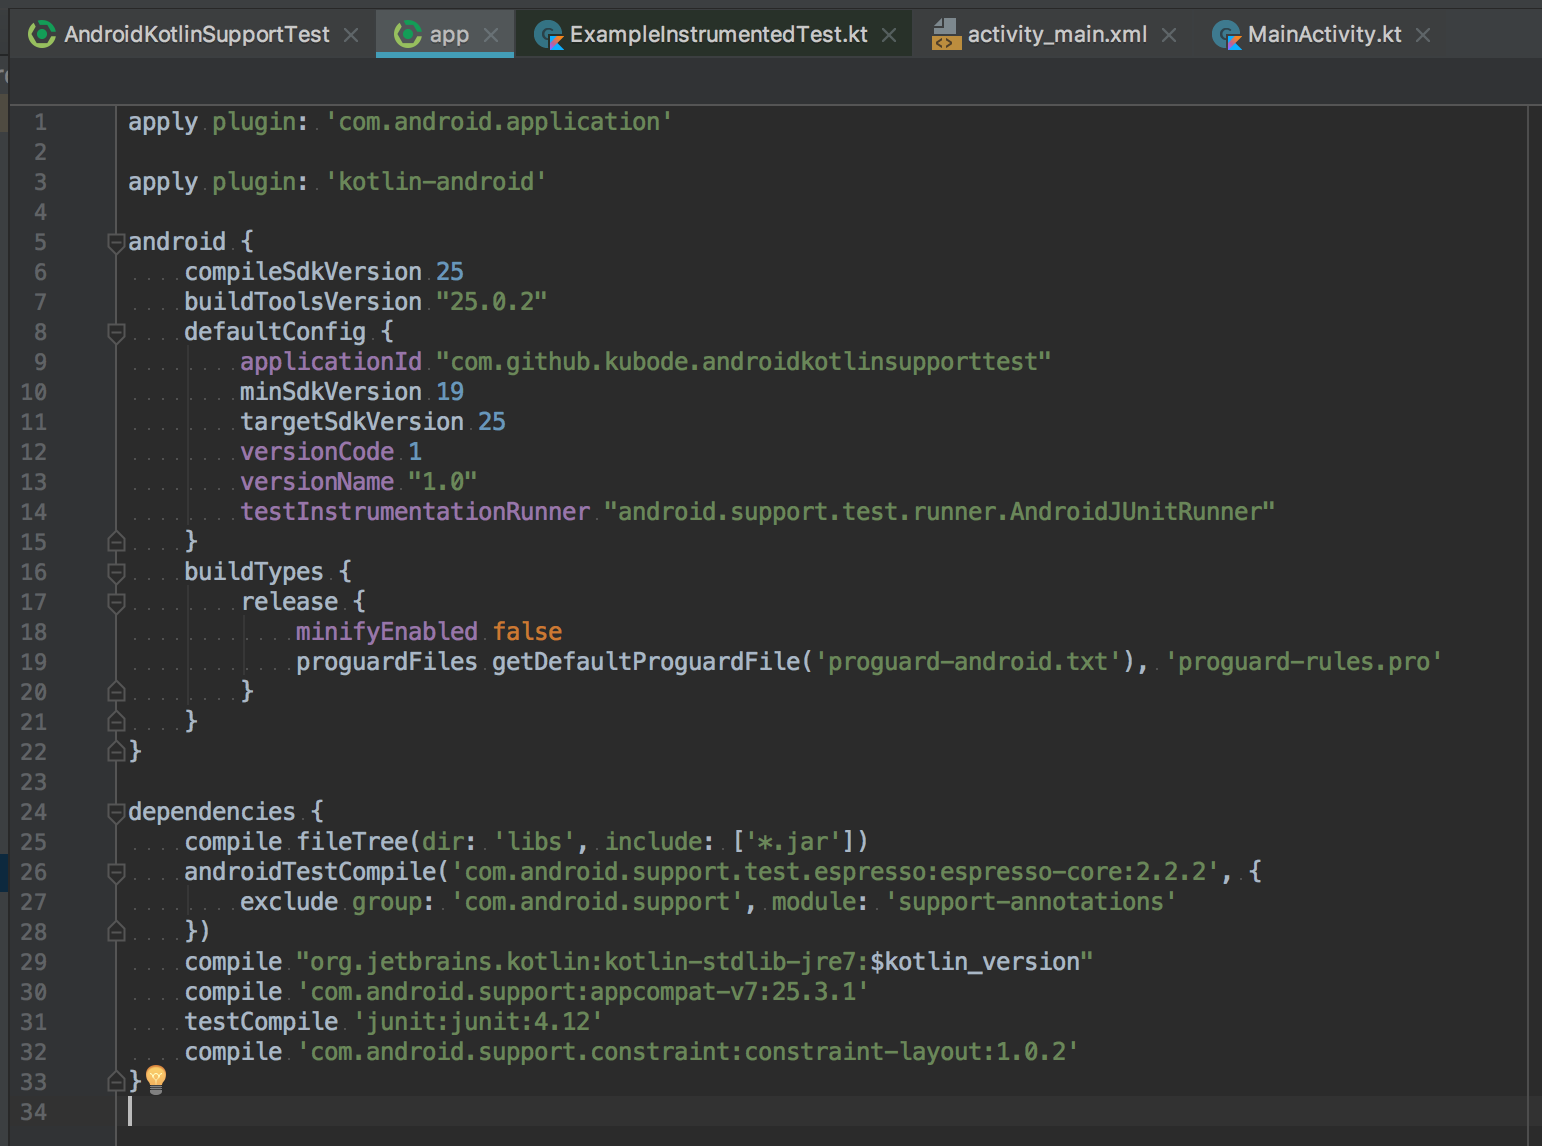Click the Gradle icon on AndroidKotlinSupportTest tab
1542x1146 pixels.
[42, 34]
